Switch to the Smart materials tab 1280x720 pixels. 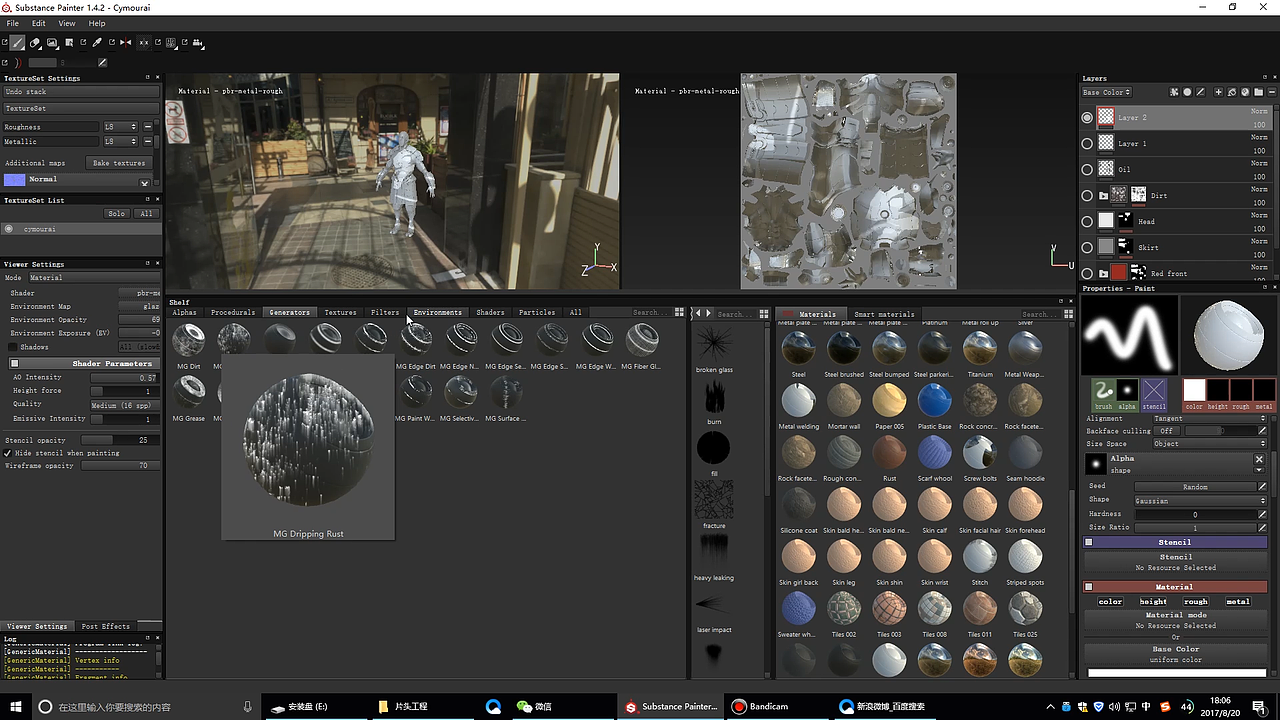point(884,314)
